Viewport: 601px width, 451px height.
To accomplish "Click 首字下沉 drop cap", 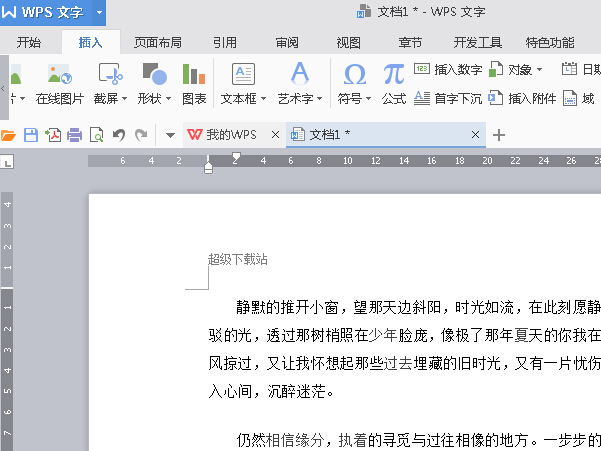I will (x=448, y=98).
